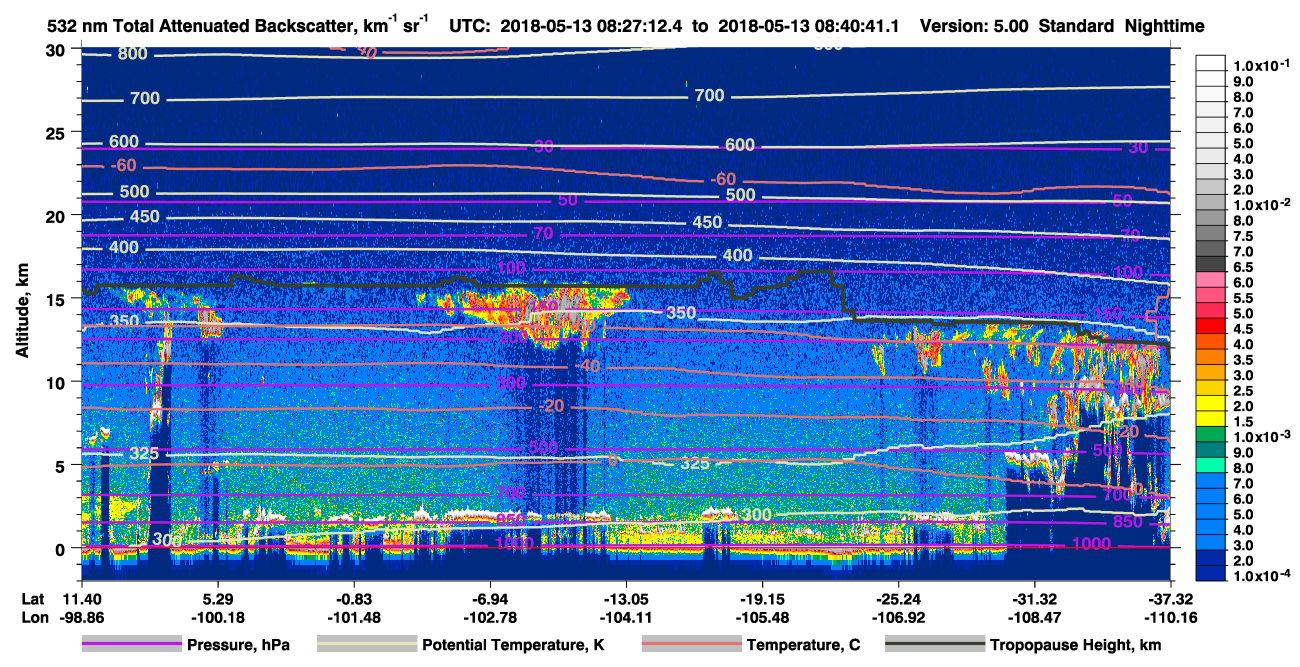This screenshot has height=667, width=1300.
Task: Click the orange Temperature line sample in legend
Action: (x=690, y=645)
